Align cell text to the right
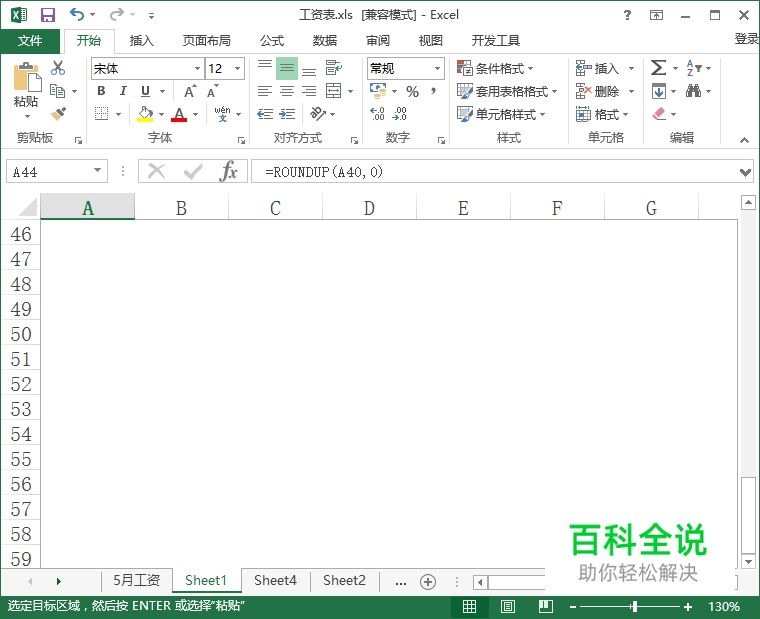This screenshot has height=619, width=760. 309,91
